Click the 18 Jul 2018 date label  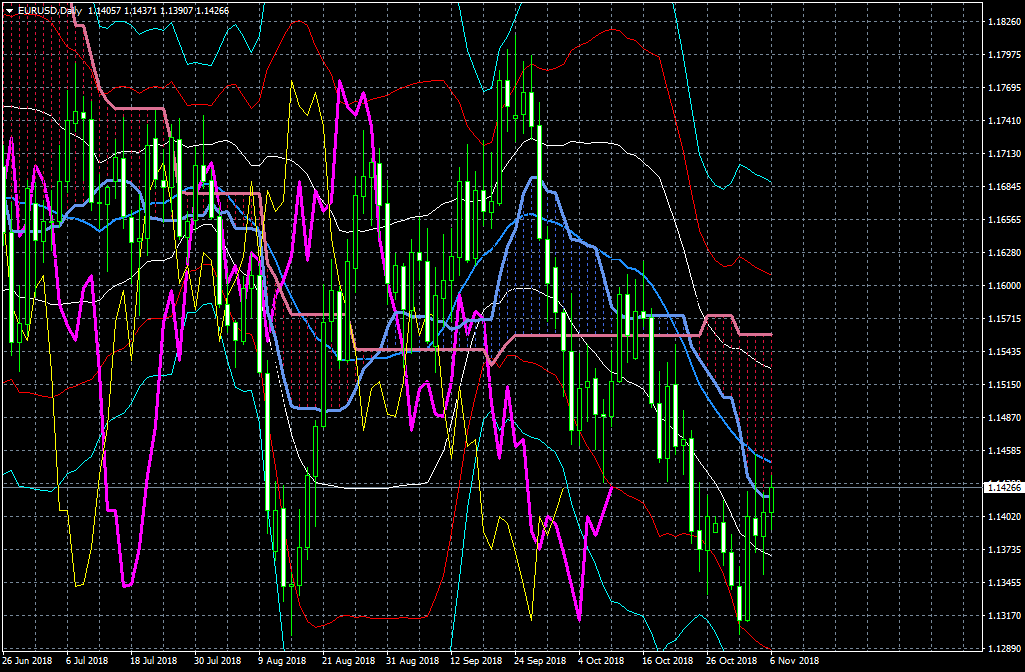tap(153, 661)
